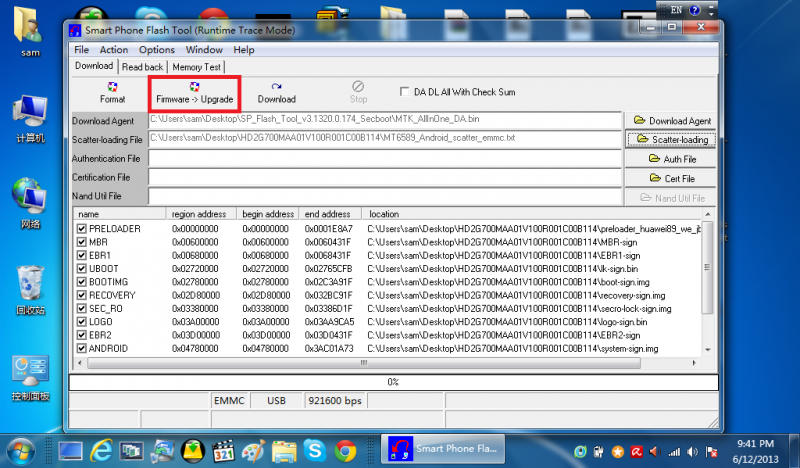
Task: Uncheck the UBOOT partition checkbox
Action: (x=82, y=268)
